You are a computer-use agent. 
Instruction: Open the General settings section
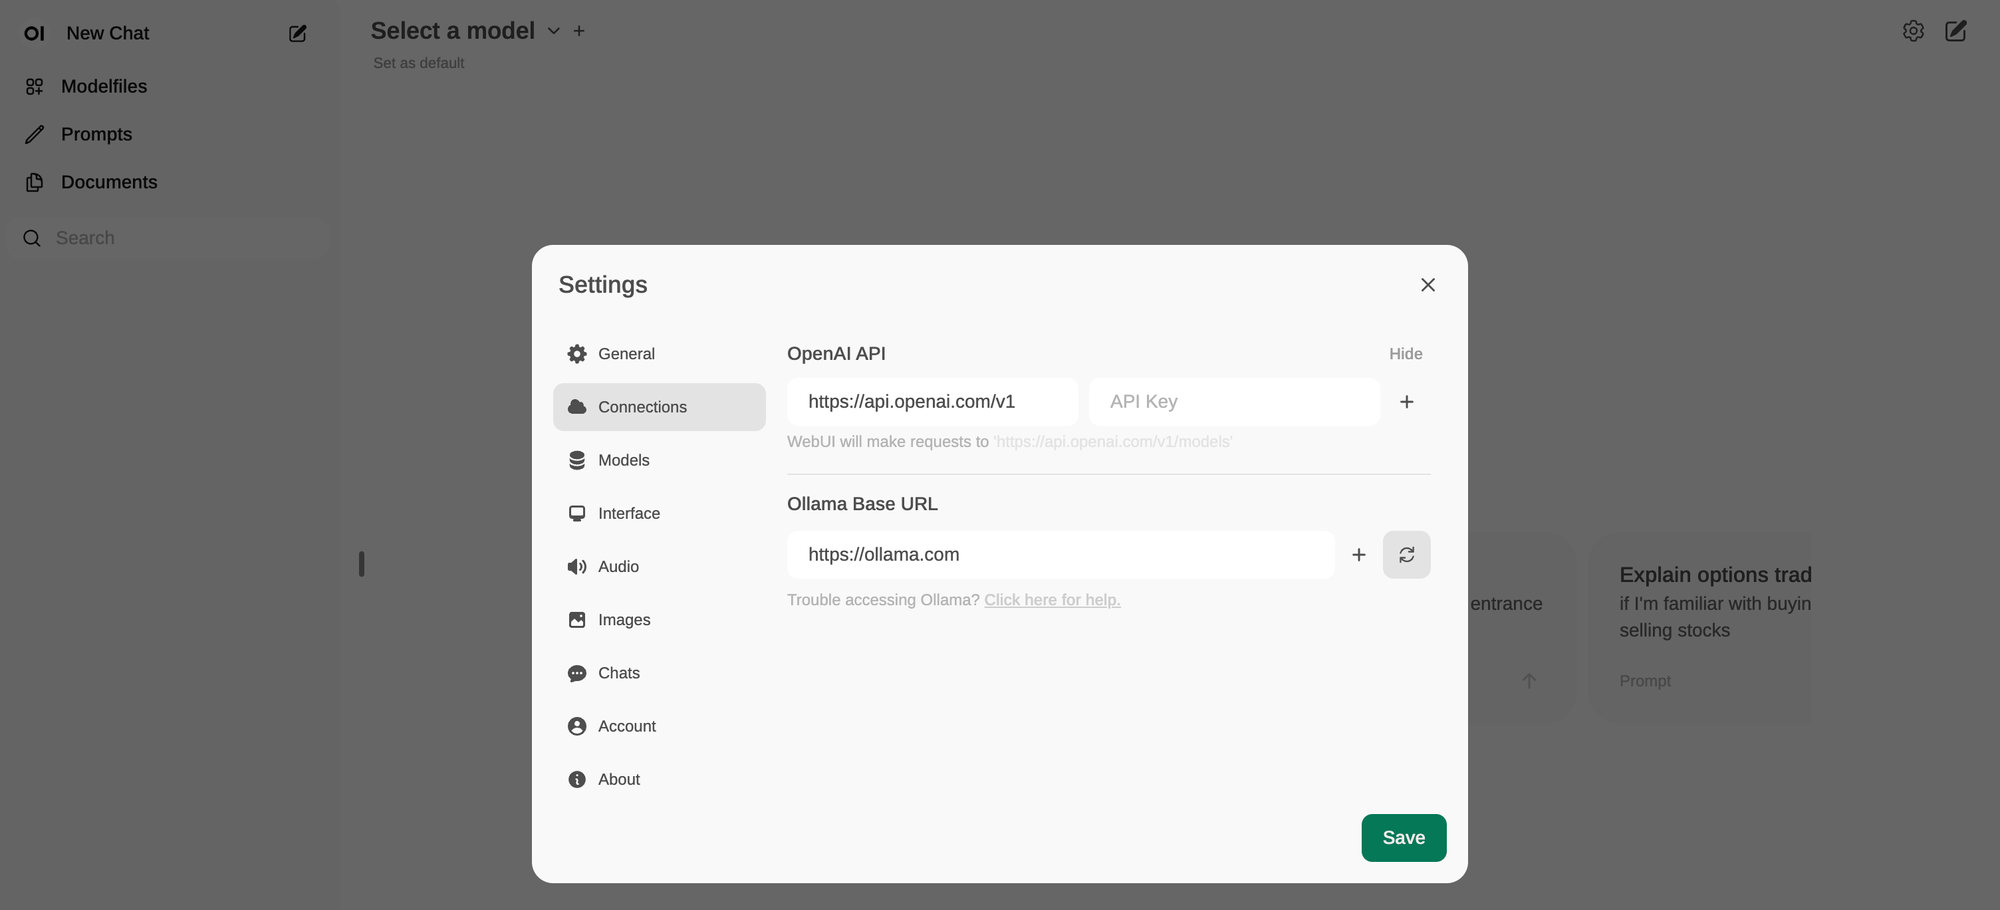coord(625,353)
